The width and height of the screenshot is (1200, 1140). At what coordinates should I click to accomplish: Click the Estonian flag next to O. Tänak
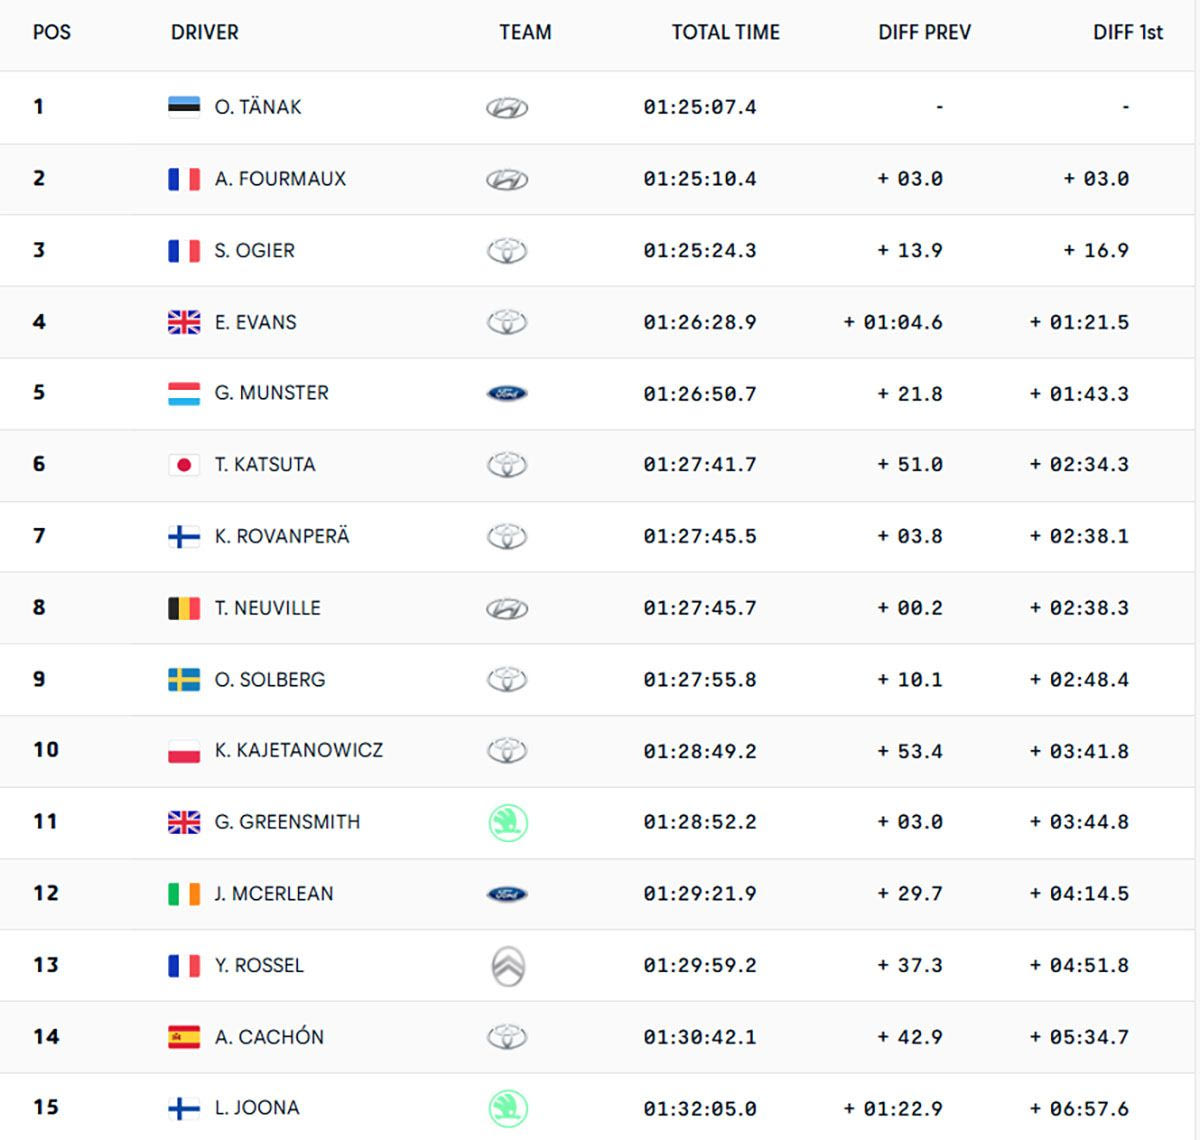point(184,107)
